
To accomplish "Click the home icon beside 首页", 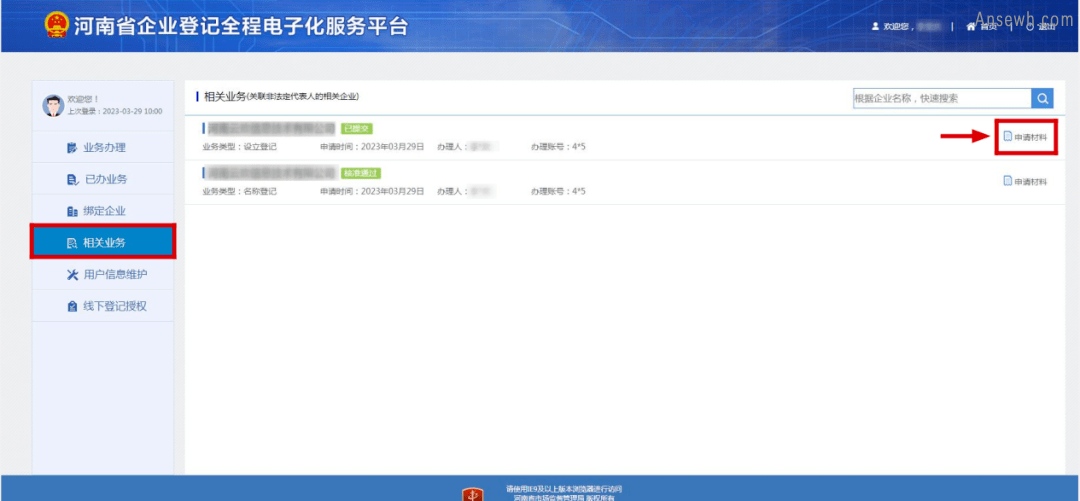I will [x=970, y=27].
